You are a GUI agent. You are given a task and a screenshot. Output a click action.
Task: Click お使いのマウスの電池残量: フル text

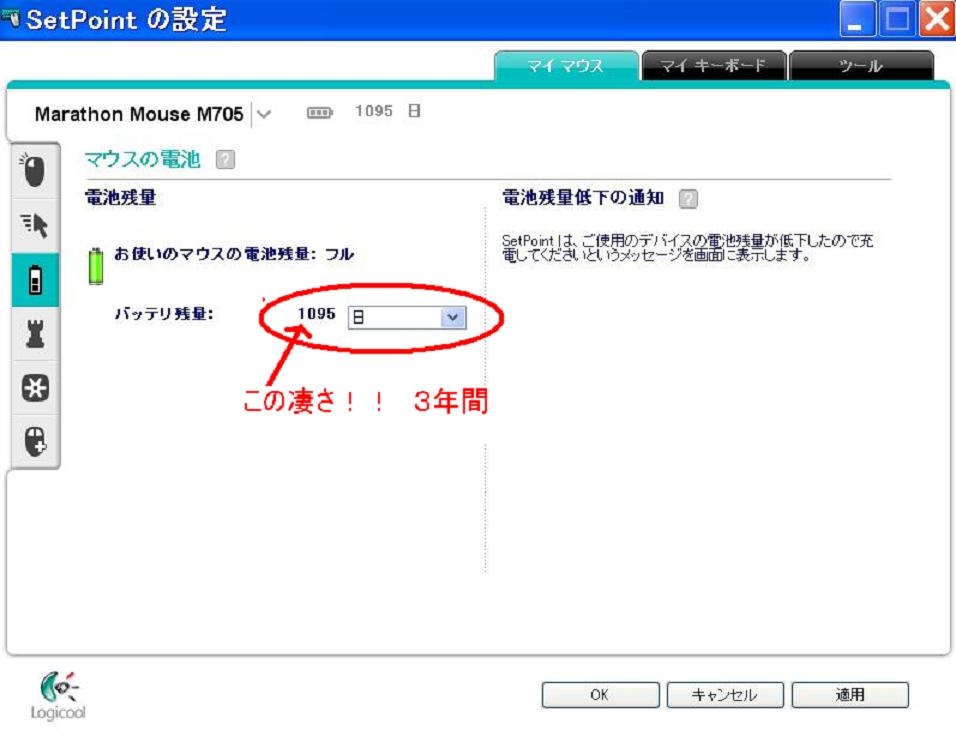pyautogui.click(x=234, y=254)
